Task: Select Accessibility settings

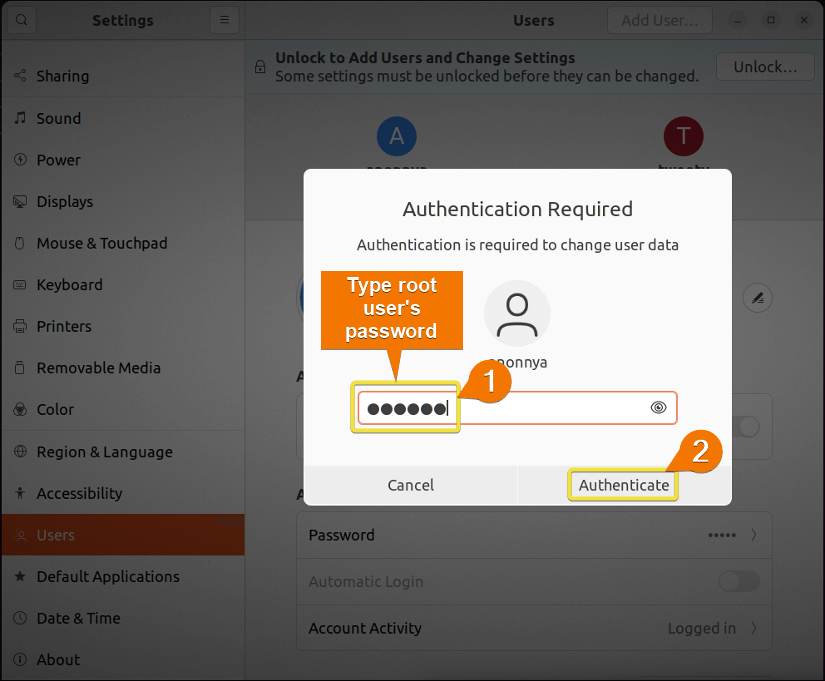Action: tap(123, 493)
